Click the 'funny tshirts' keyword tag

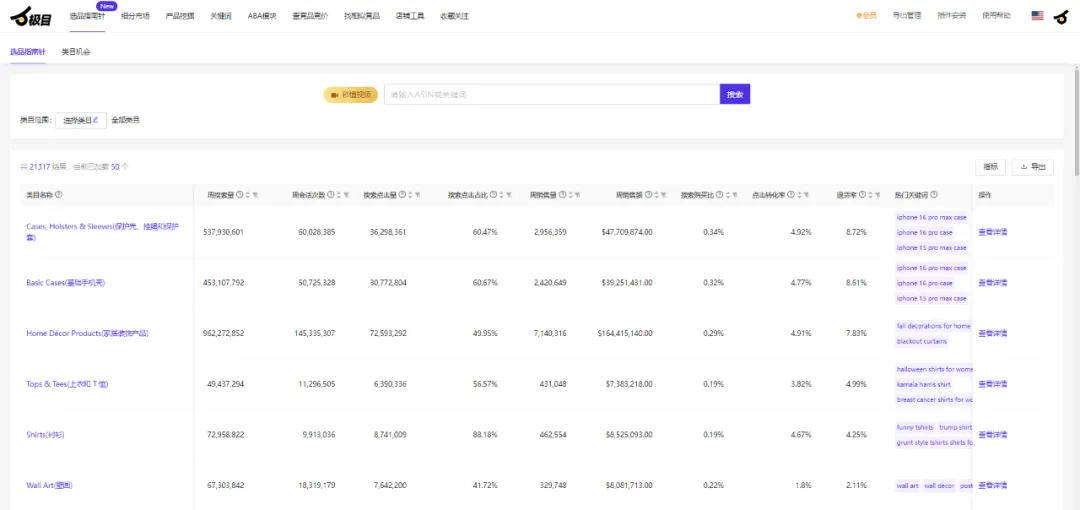915,427
